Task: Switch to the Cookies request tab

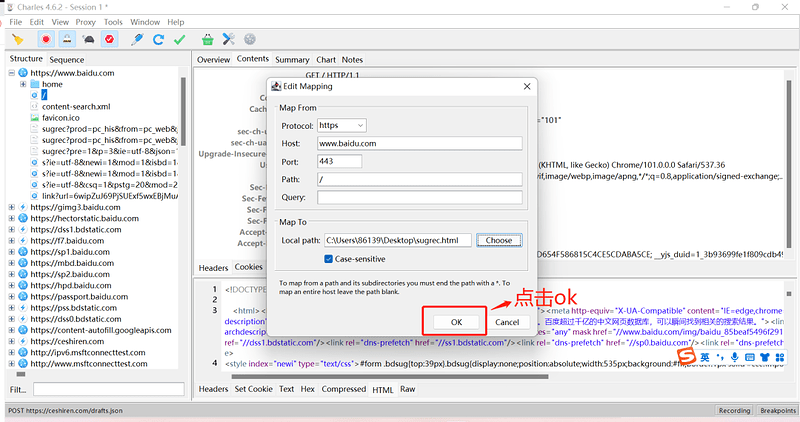Action: click(248, 267)
